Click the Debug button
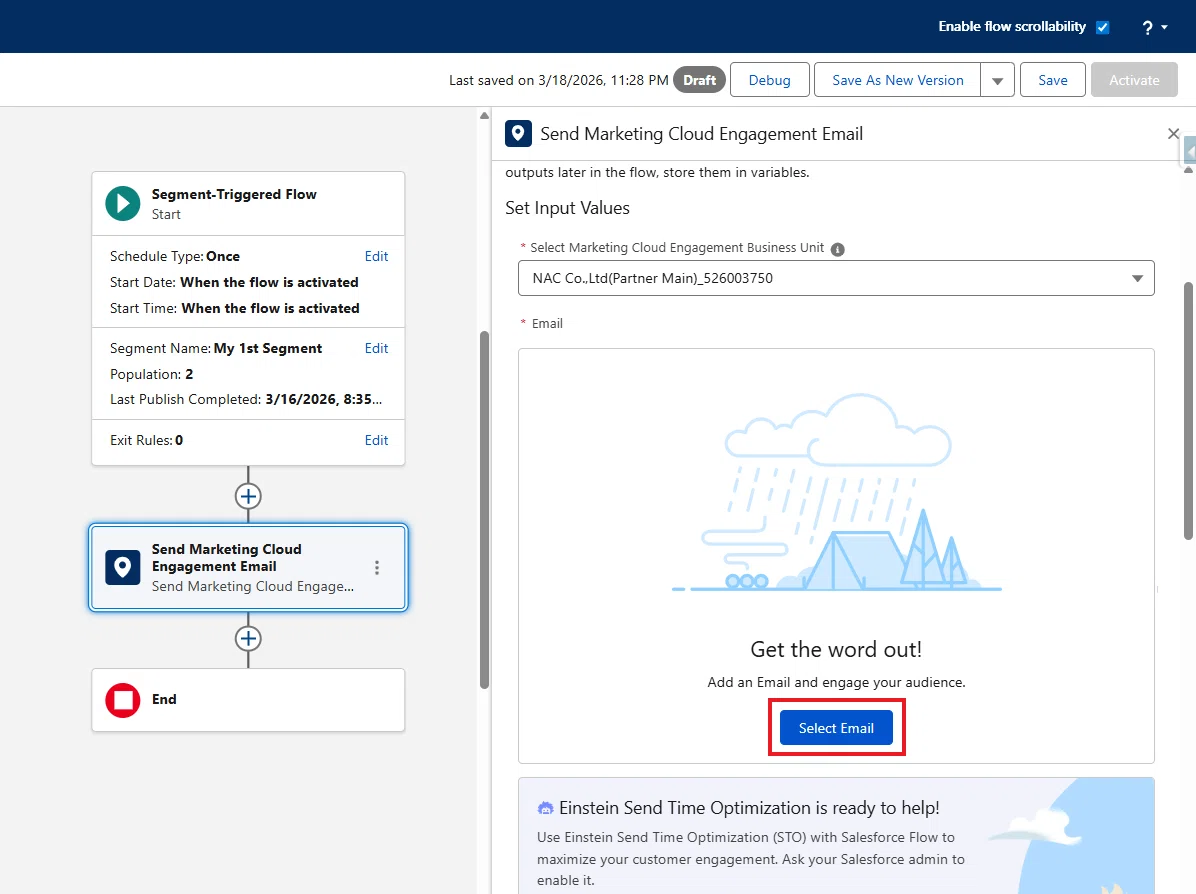This screenshot has height=894, width=1196. coord(769,80)
